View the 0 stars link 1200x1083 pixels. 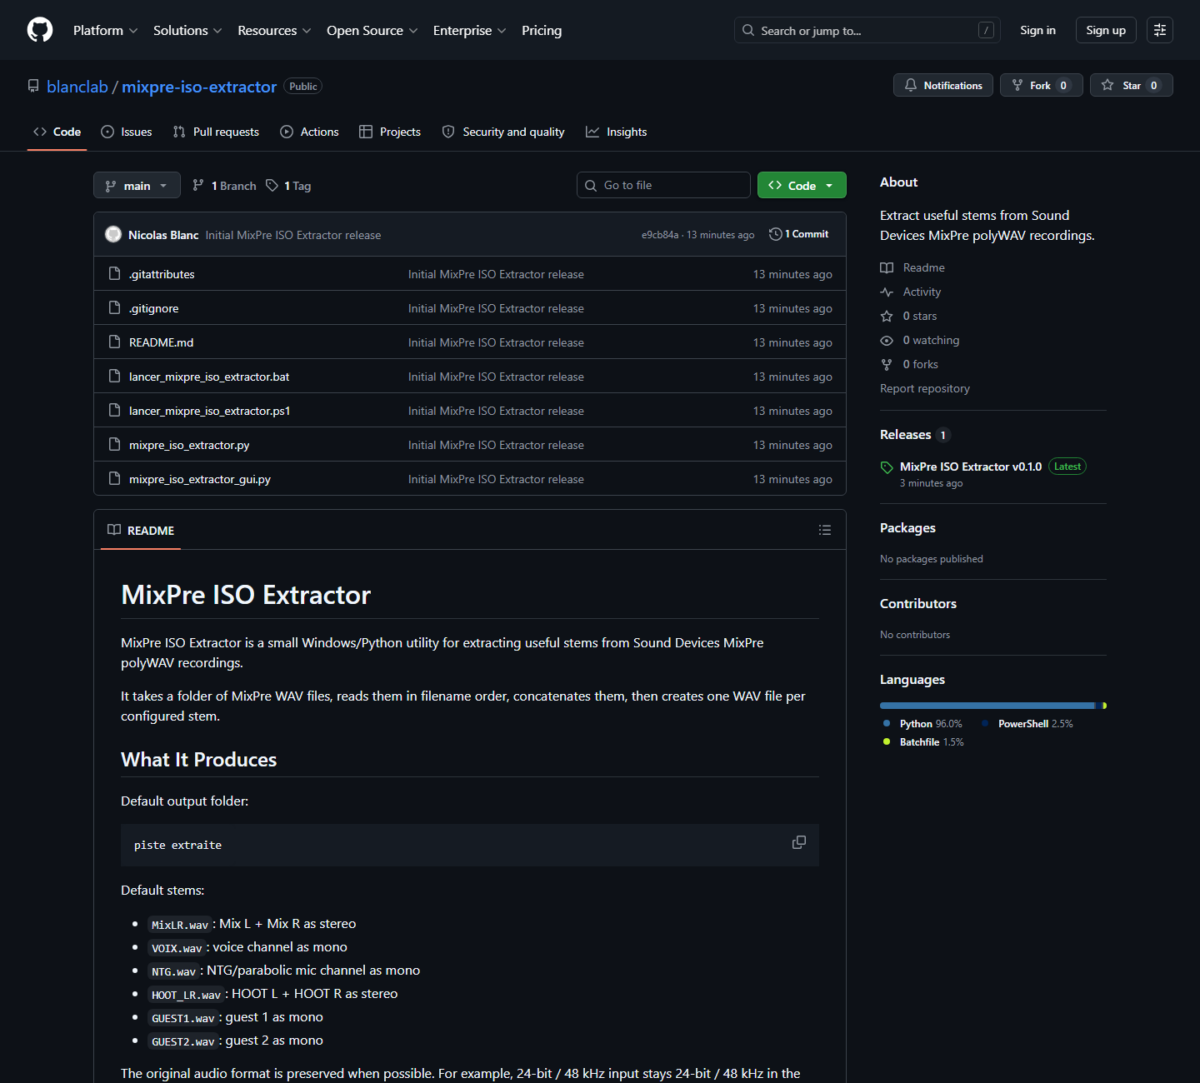point(908,316)
